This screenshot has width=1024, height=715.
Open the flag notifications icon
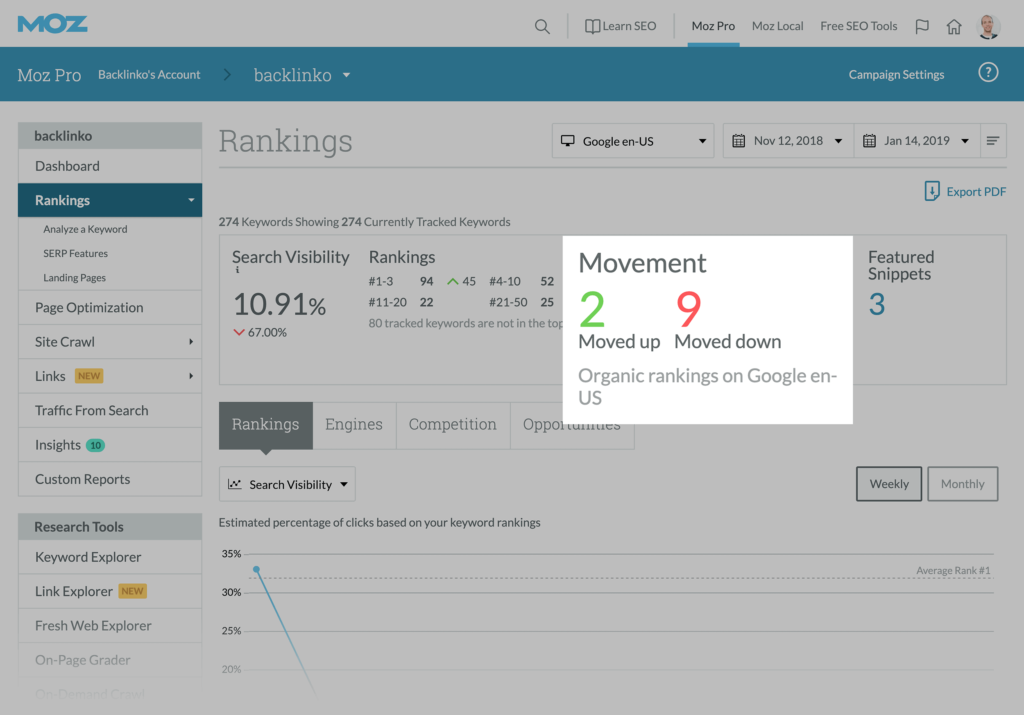922,27
